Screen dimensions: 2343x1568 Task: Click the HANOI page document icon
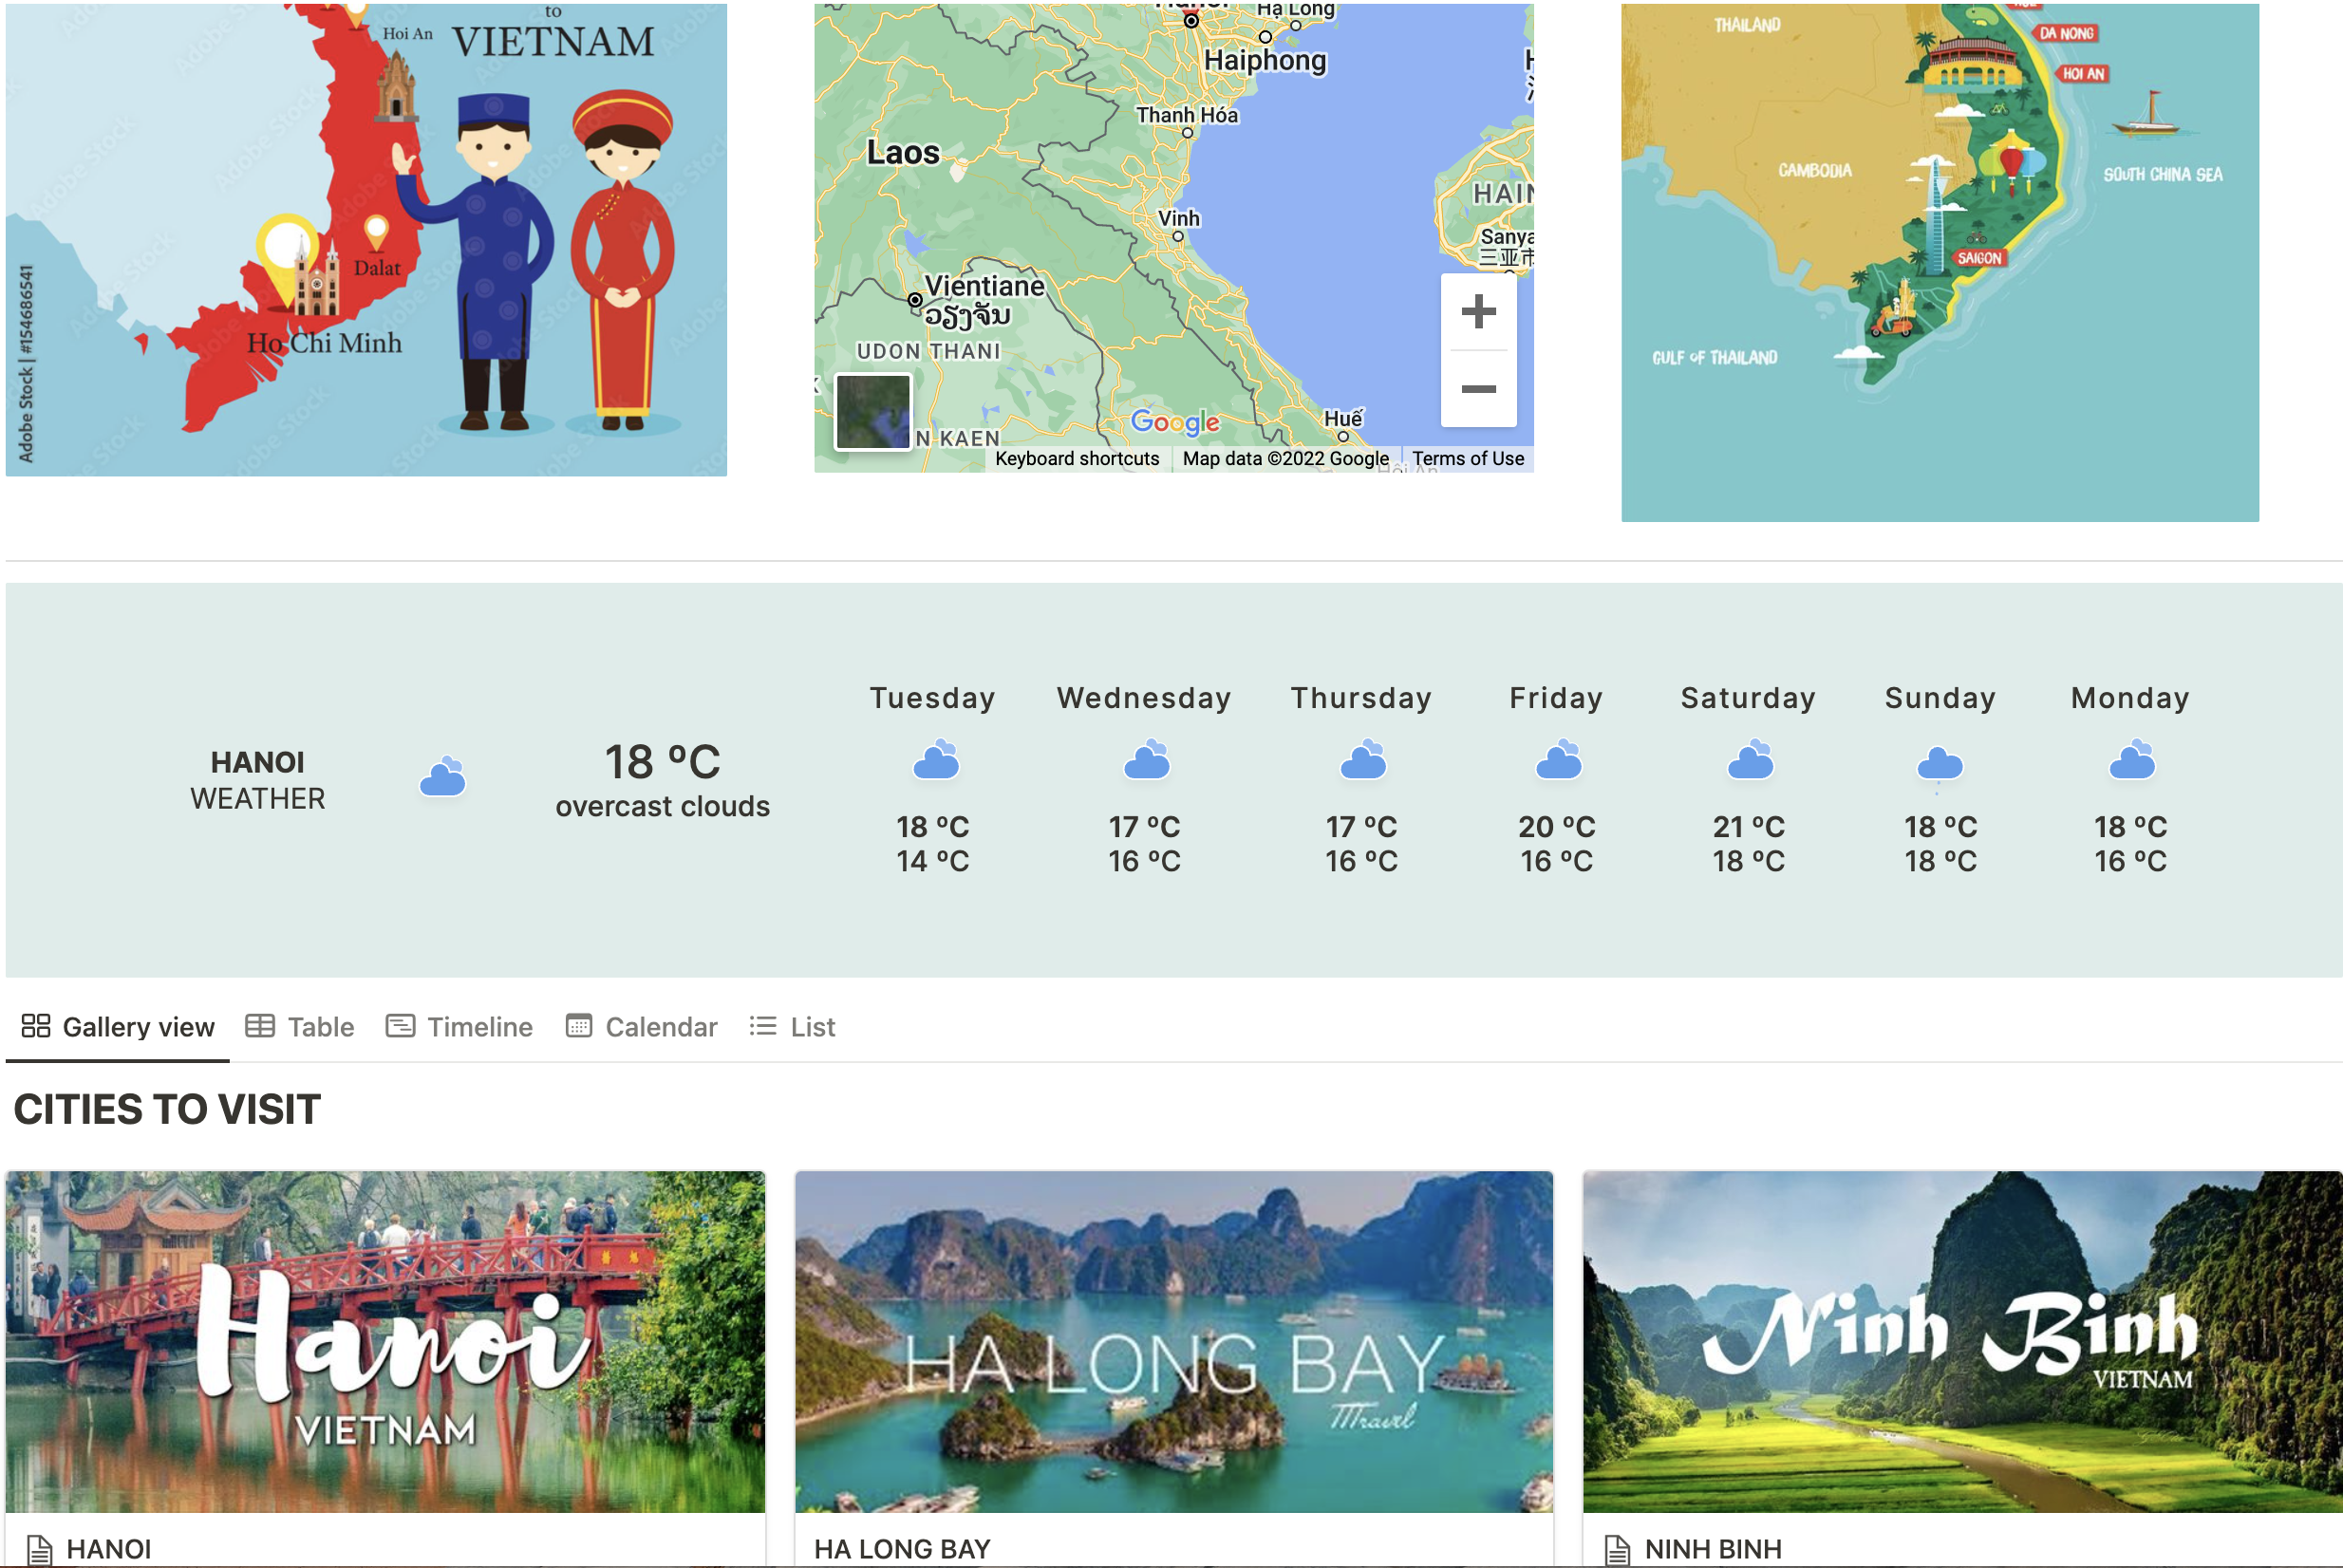tap(40, 1549)
